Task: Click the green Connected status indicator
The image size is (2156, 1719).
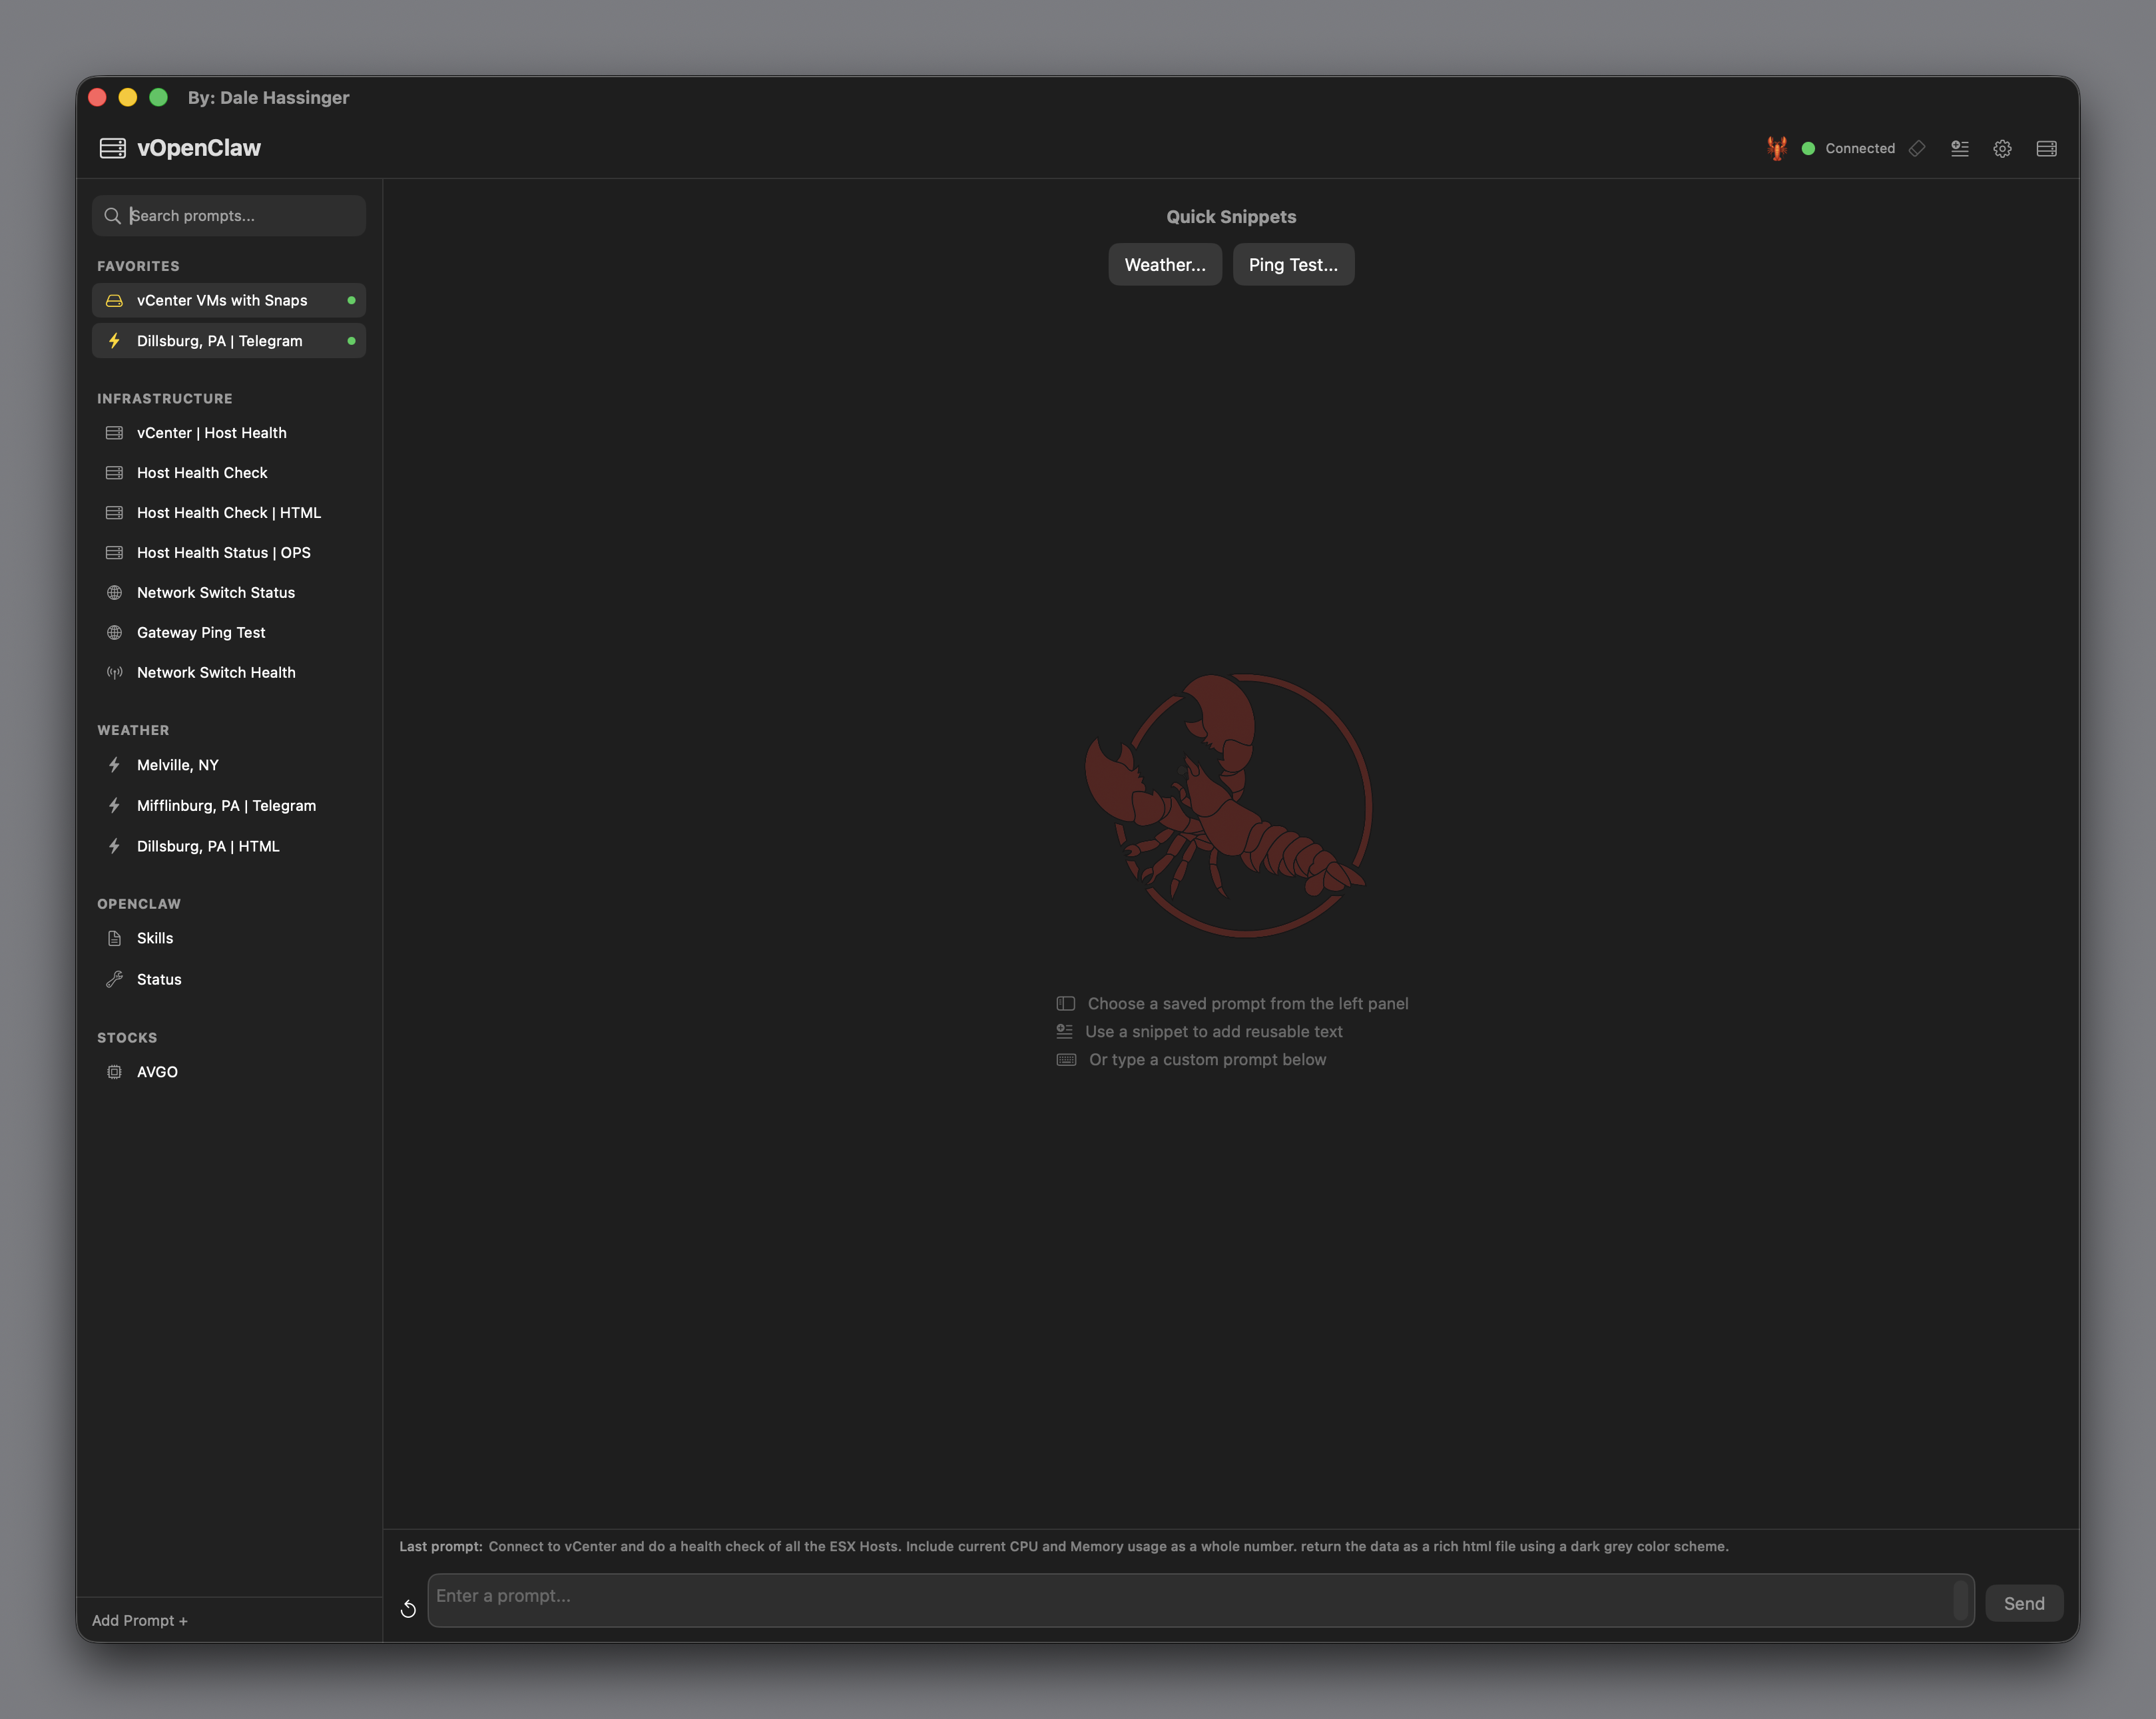Action: [1808, 148]
